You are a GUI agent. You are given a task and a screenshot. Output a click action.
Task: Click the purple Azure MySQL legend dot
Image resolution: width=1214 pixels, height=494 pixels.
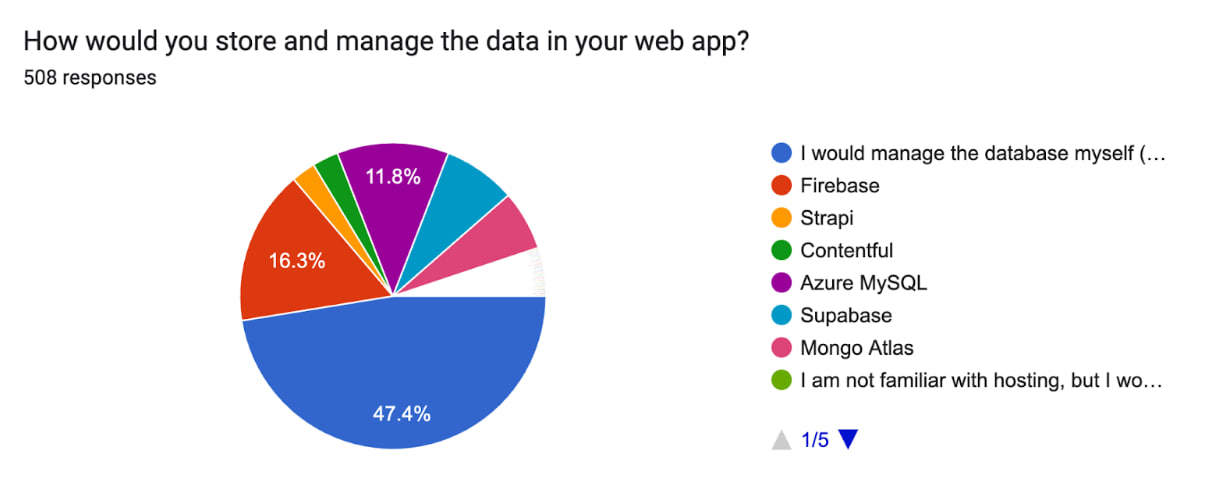pyautogui.click(x=782, y=283)
